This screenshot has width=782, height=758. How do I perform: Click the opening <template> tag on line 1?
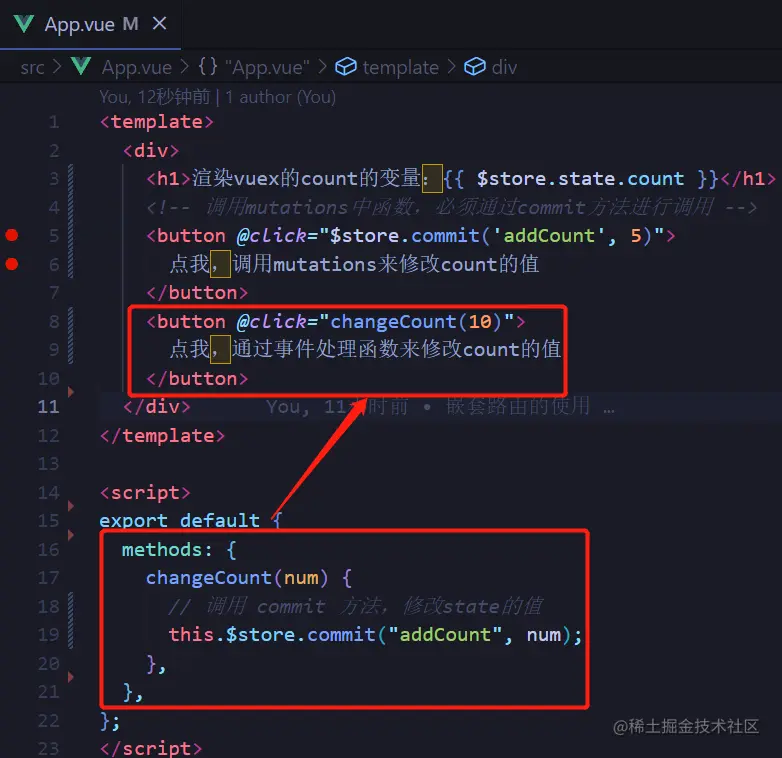[x=157, y=122]
